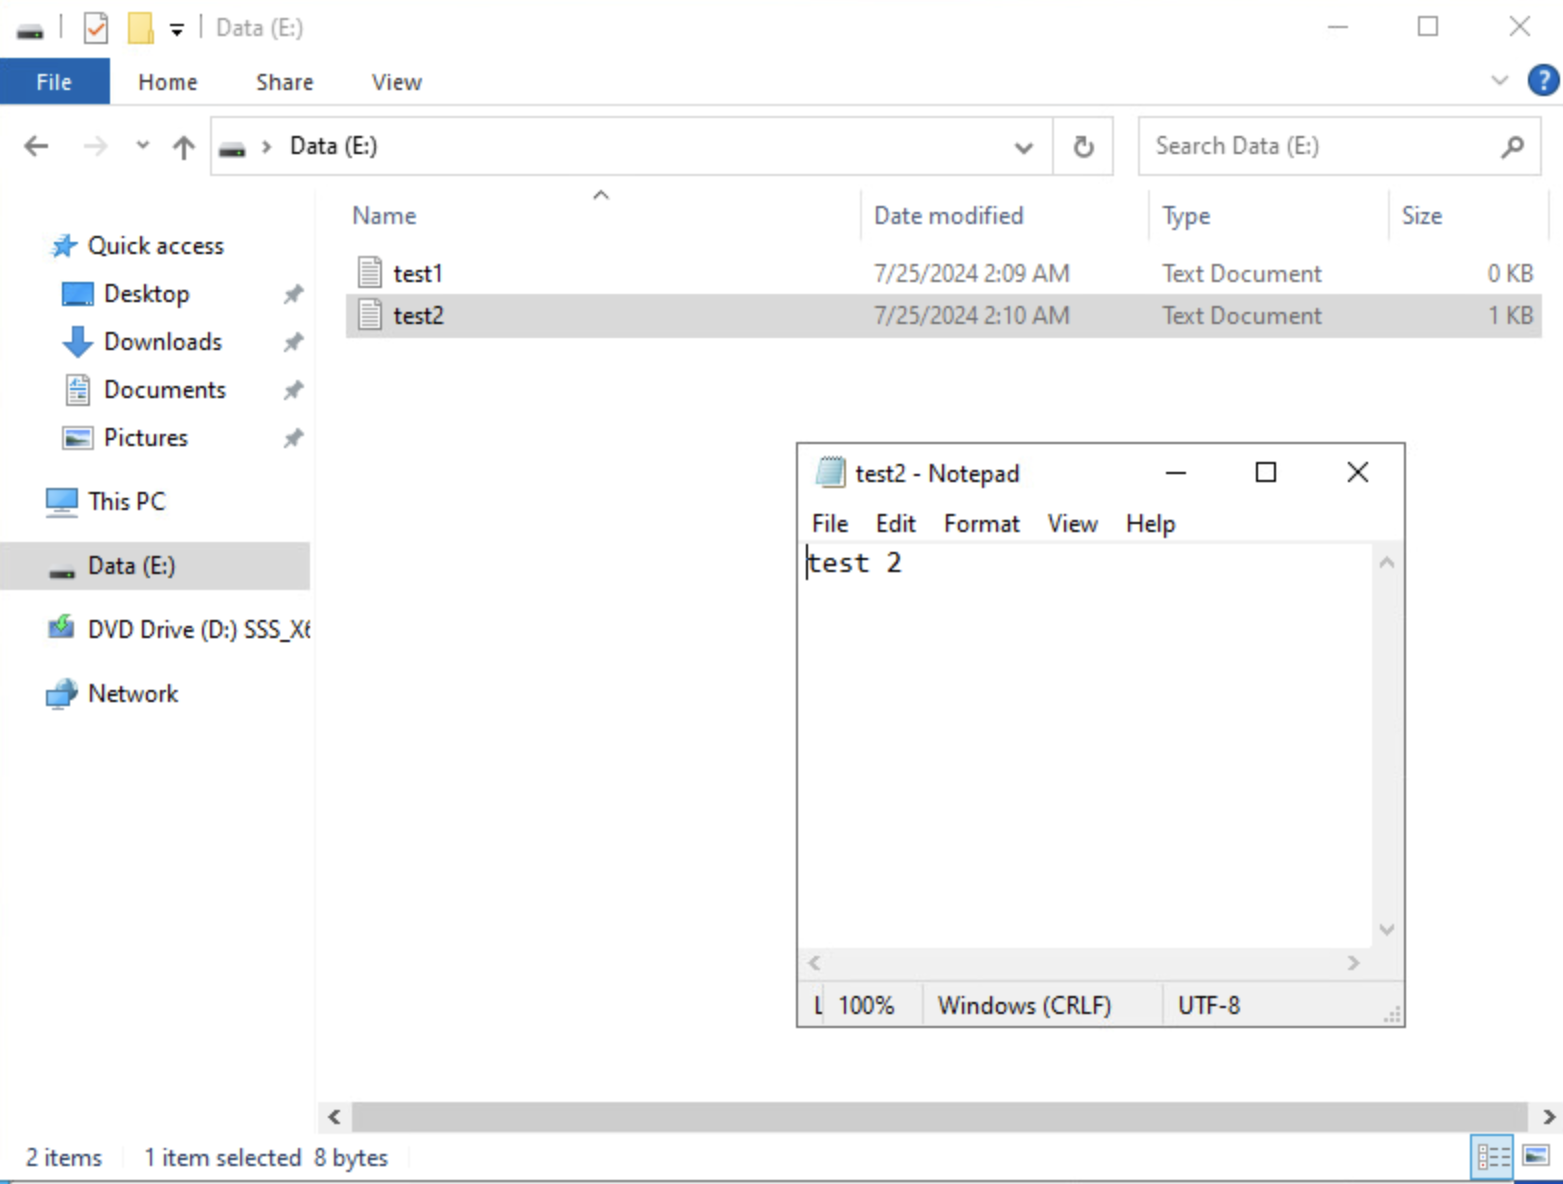Sort files by Name column header

point(384,215)
